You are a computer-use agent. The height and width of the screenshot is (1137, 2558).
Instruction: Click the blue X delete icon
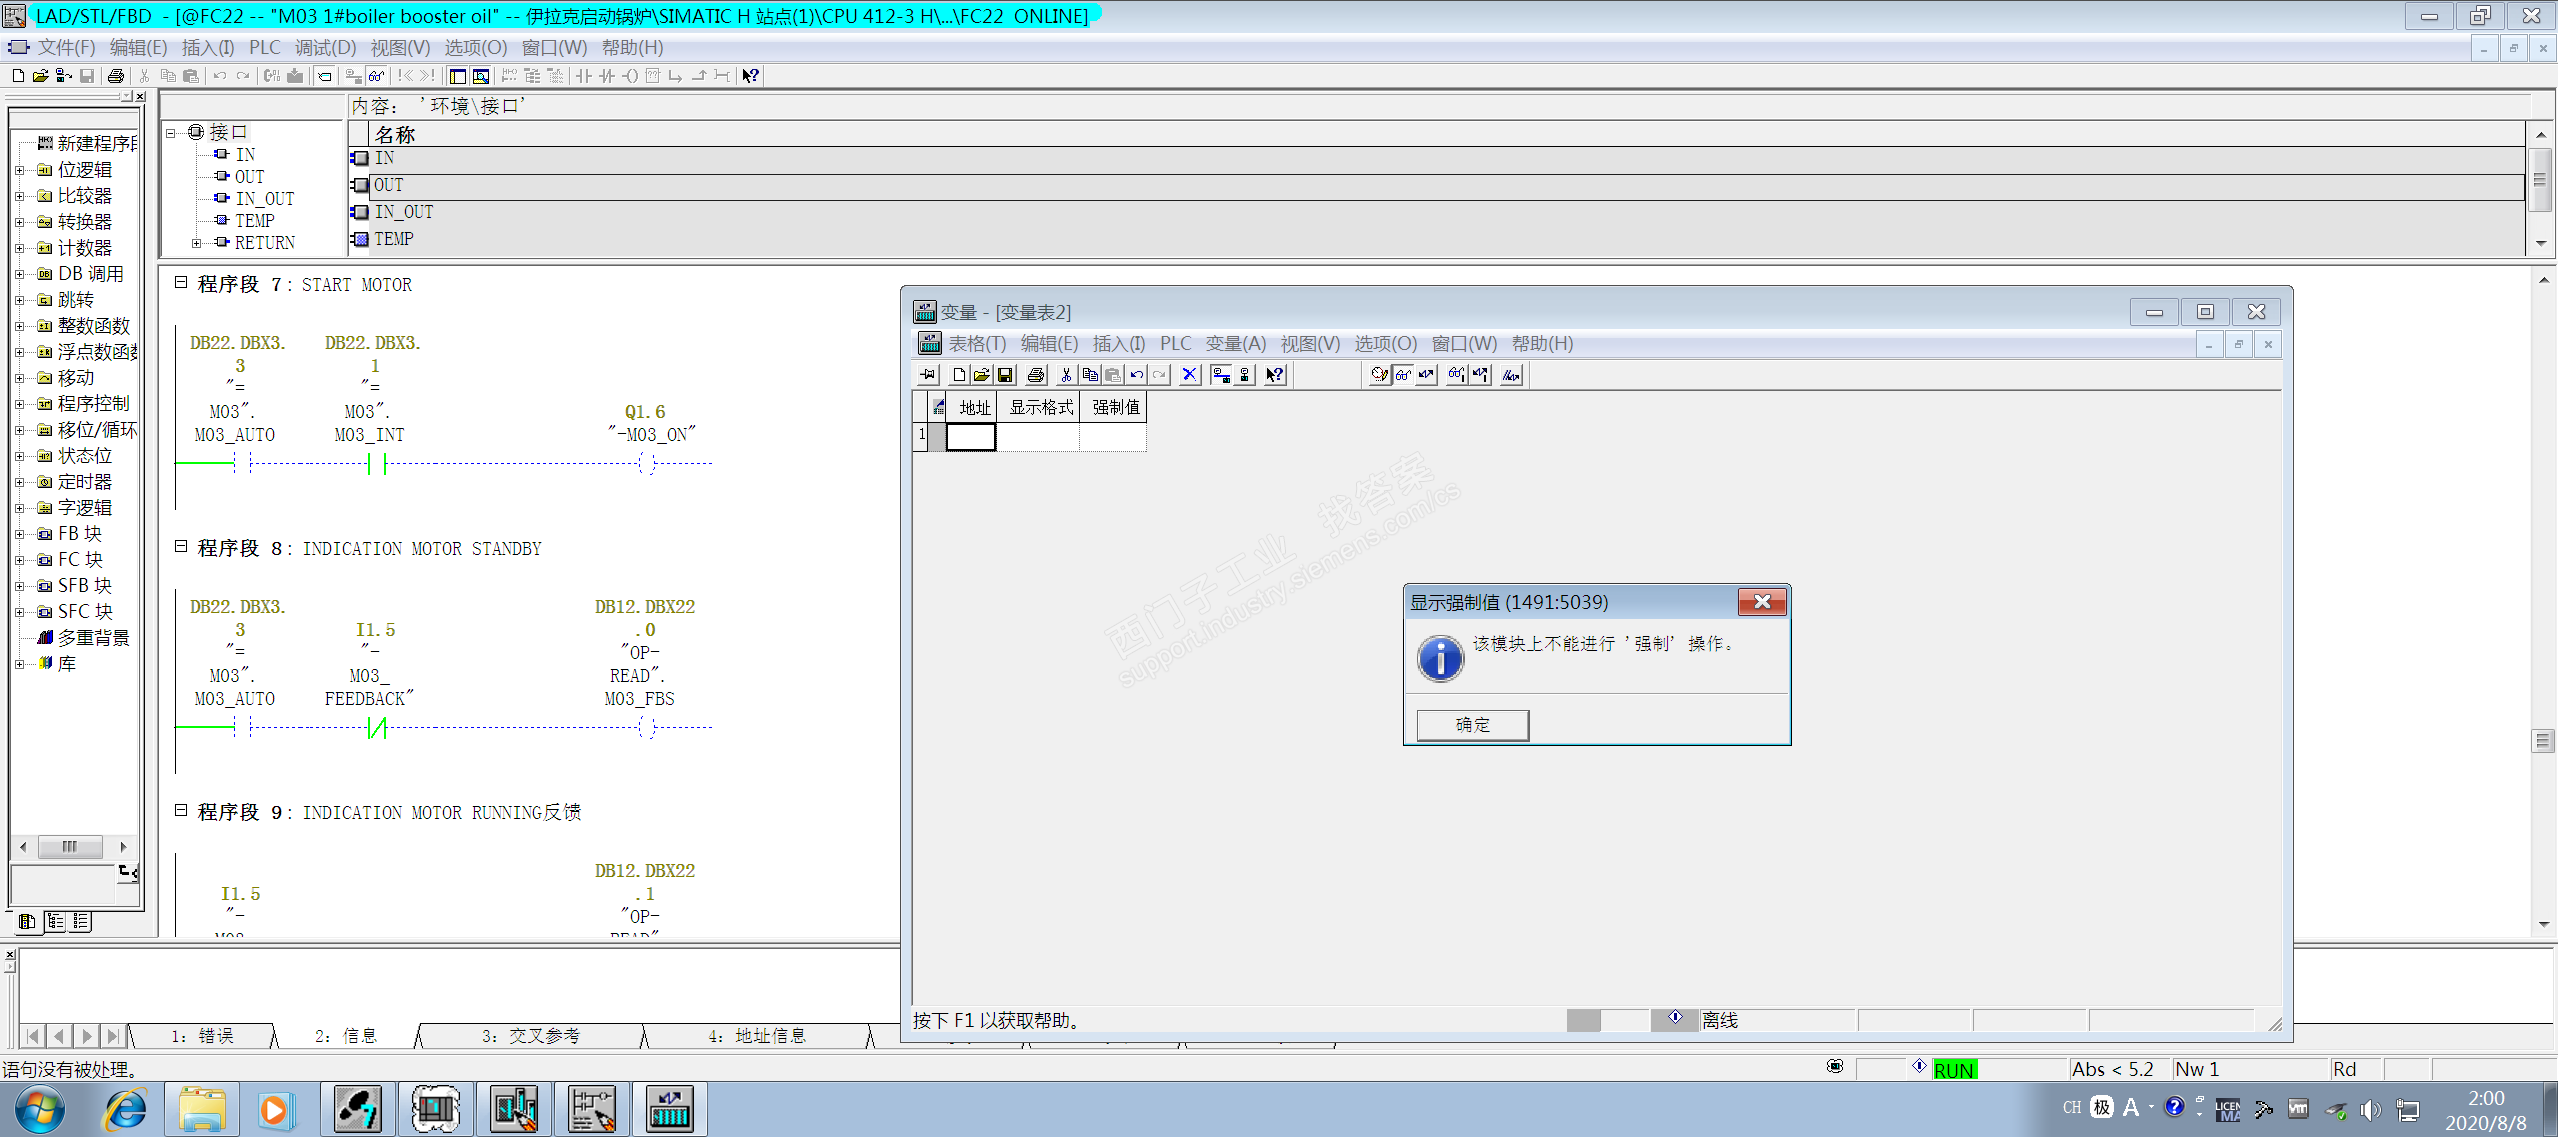[1189, 375]
